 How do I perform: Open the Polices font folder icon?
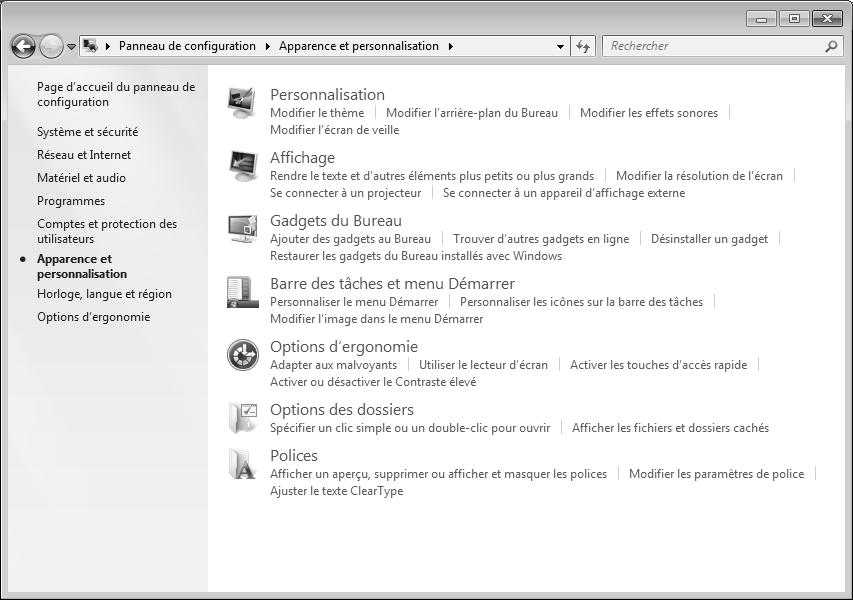pos(242,464)
